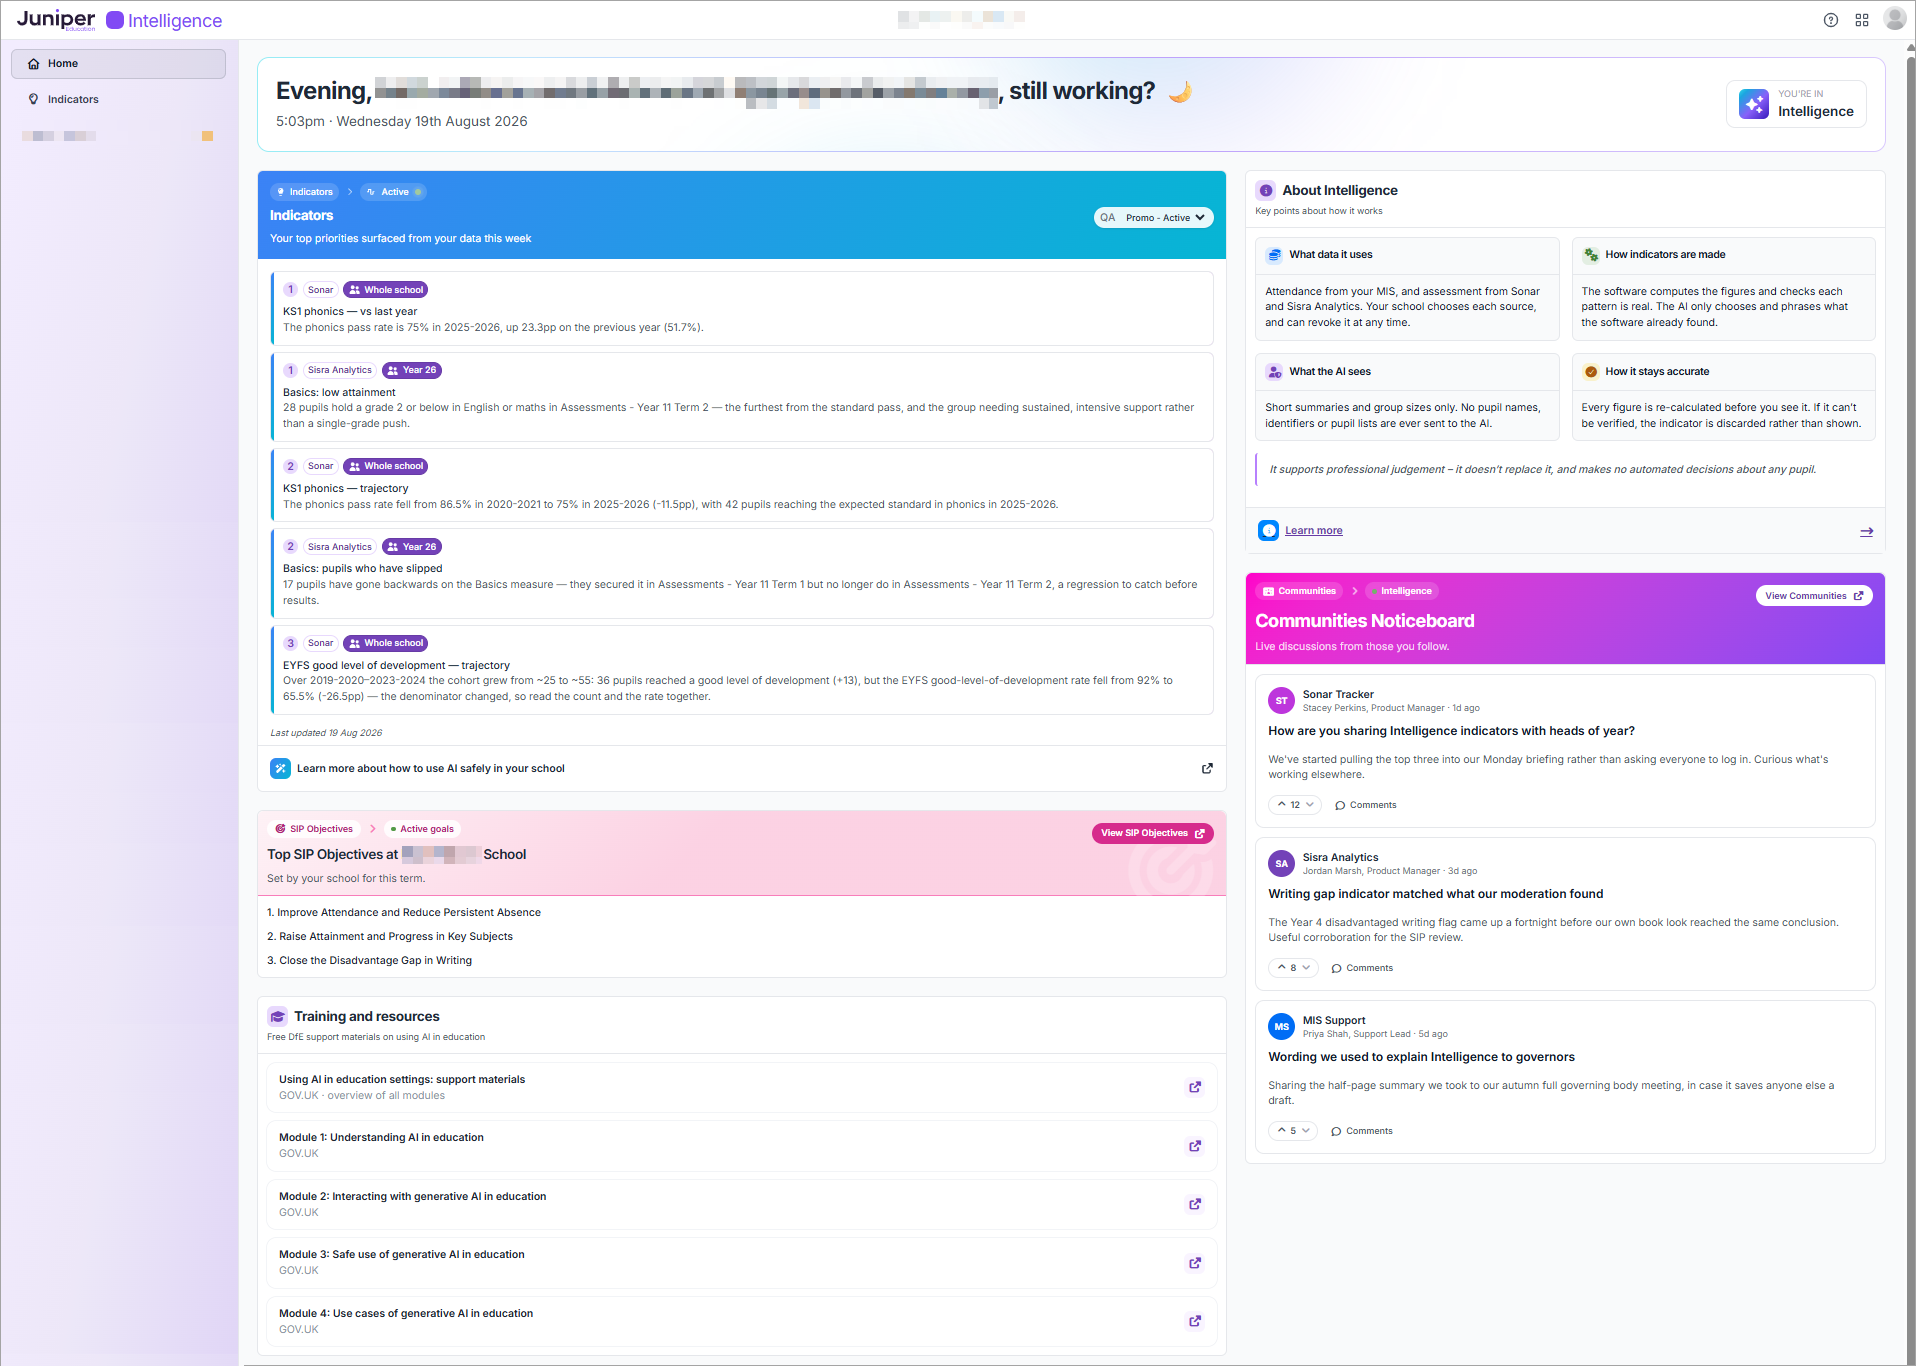Viewport: 1916px width, 1366px height.
Task: Click the Juniper Intelligence logo
Action: pyautogui.click(x=119, y=20)
